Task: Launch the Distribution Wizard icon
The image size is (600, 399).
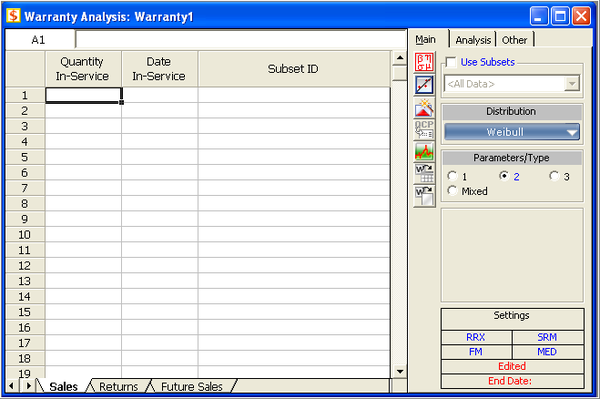Action: [424, 107]
